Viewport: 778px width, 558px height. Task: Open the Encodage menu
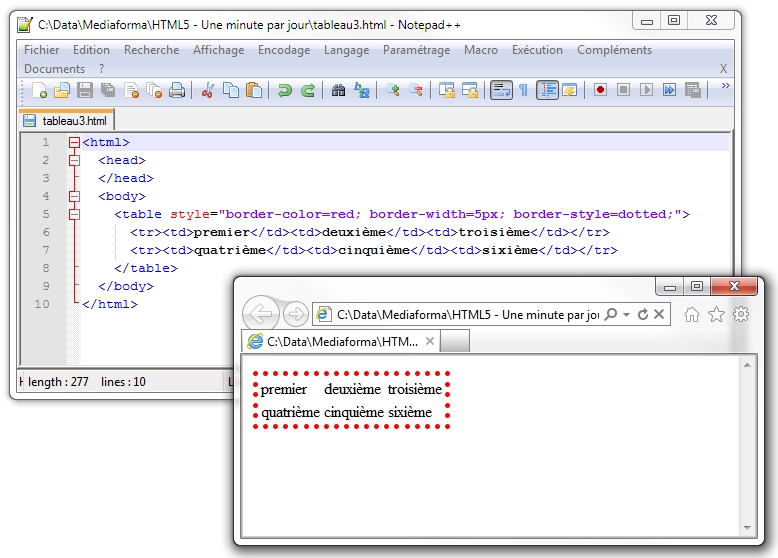(x=283, y=50)
